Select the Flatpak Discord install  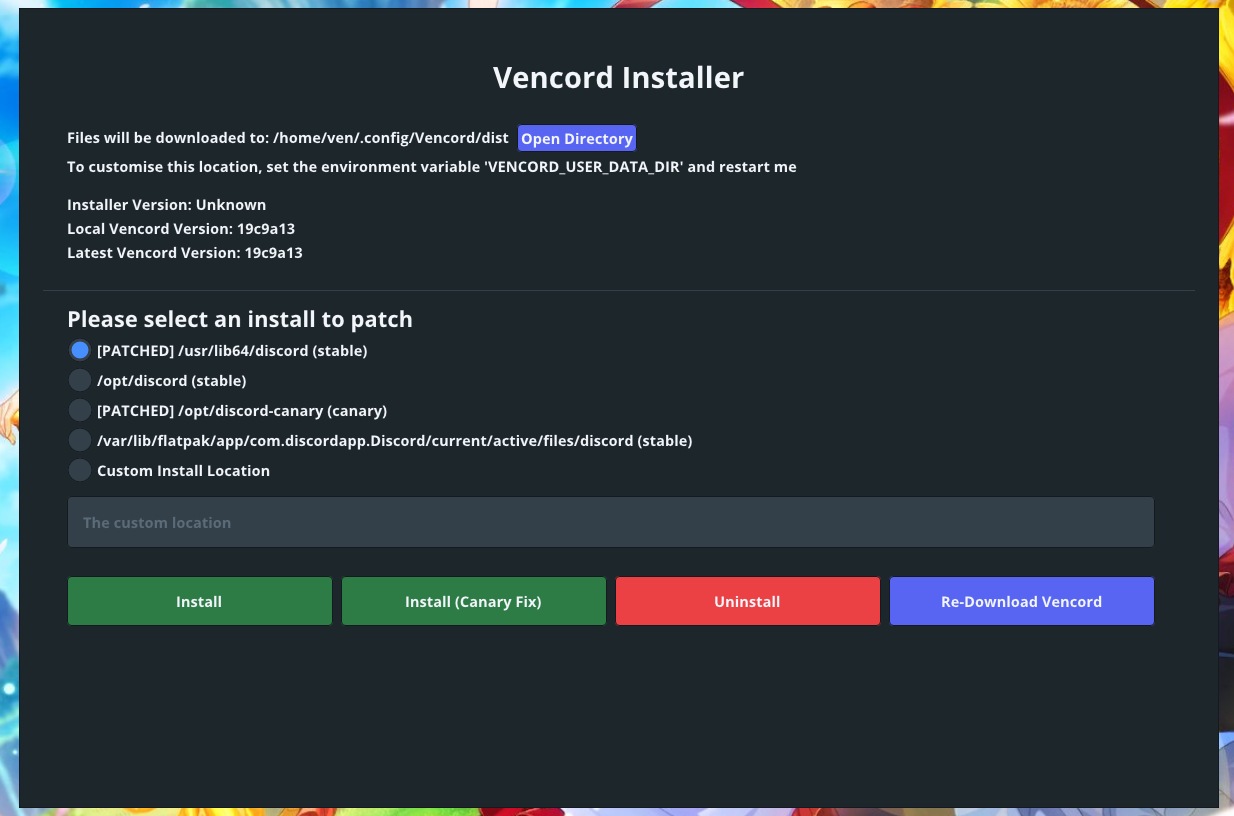80,440
